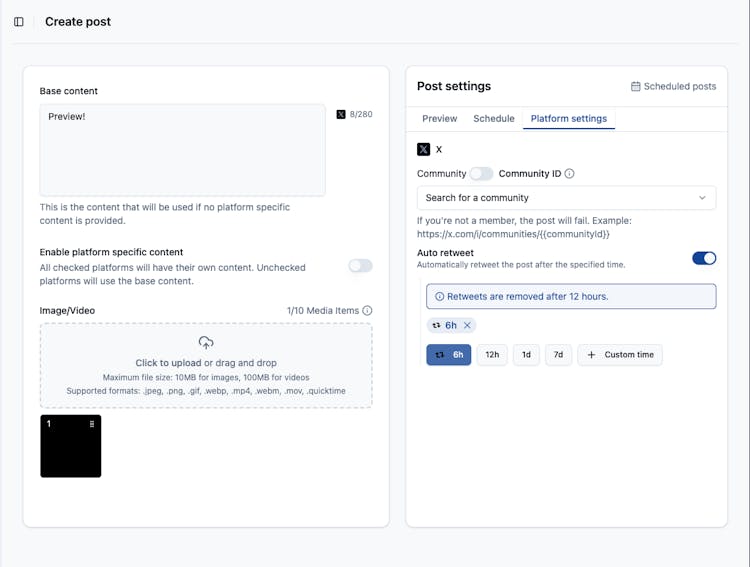Remove the 6h retweet chip
The height and width of the screenshot is (567, 750).
[467, 325]
